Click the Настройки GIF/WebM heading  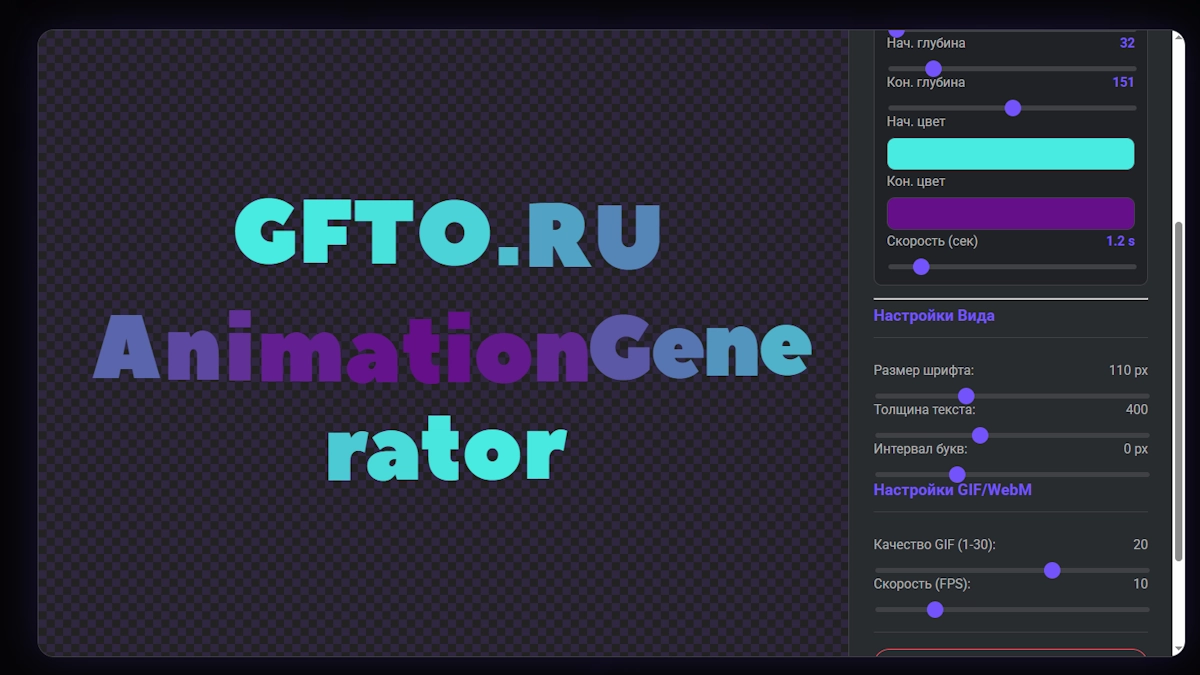952,490
